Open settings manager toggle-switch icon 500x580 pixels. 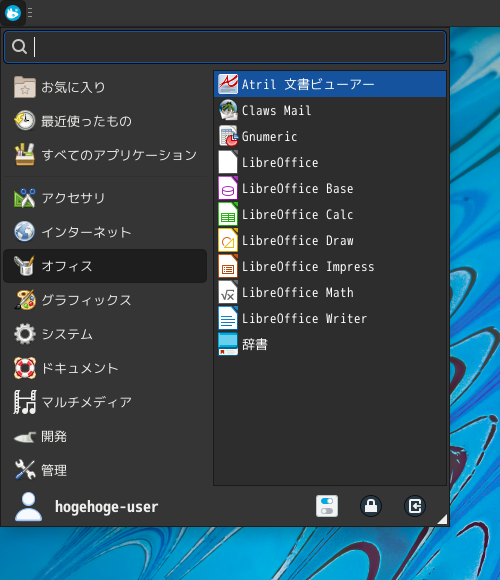click(x=327, y=506)
